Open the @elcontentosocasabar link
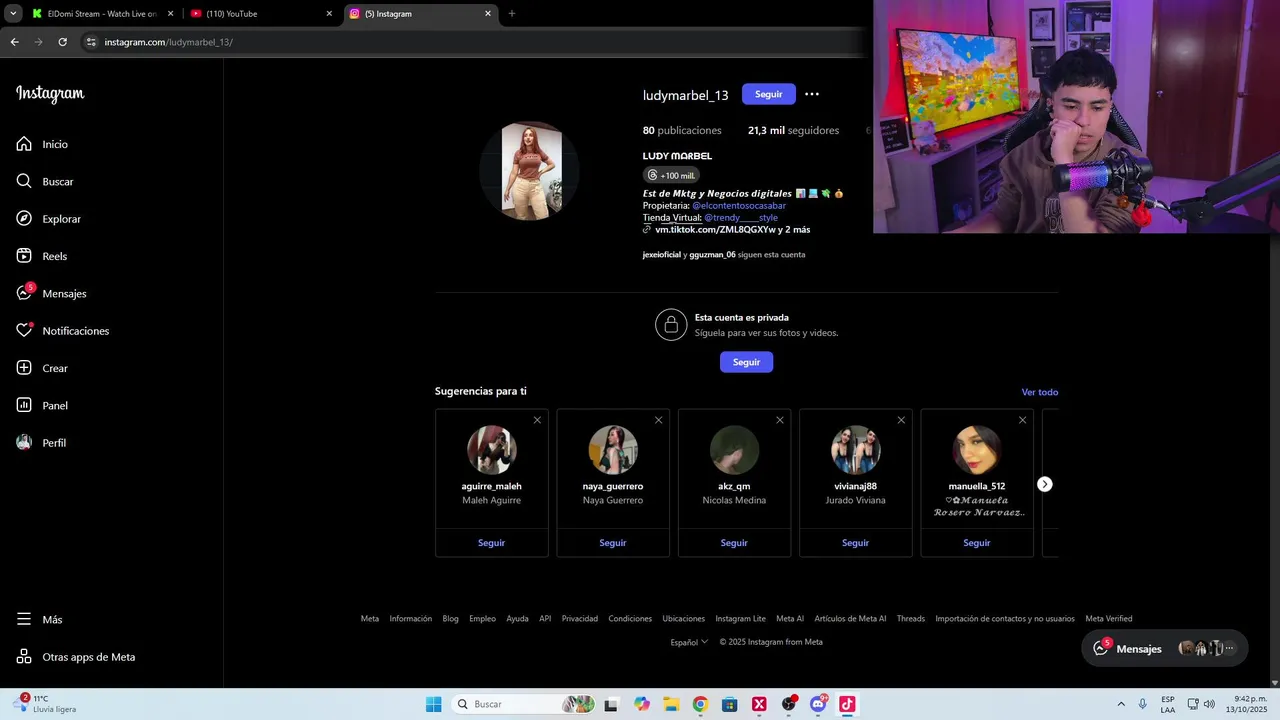 pyautogui.click(x=739, y=205)
